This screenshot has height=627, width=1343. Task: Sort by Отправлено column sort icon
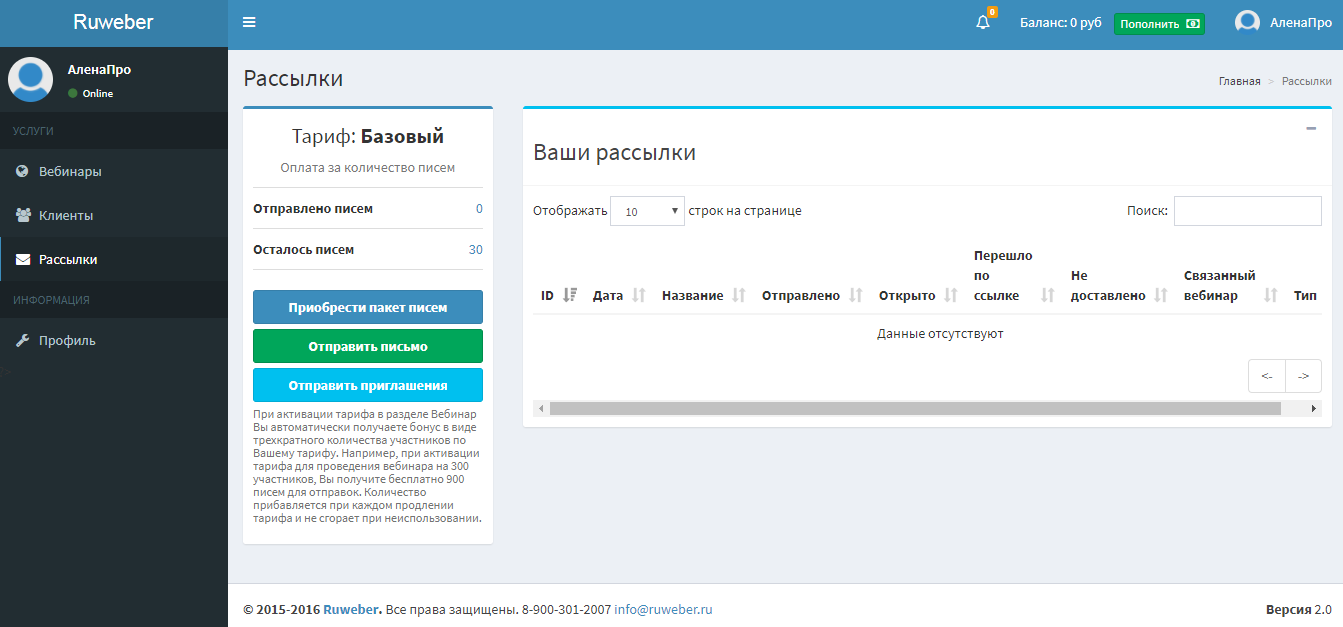click(x=856, y=295)
